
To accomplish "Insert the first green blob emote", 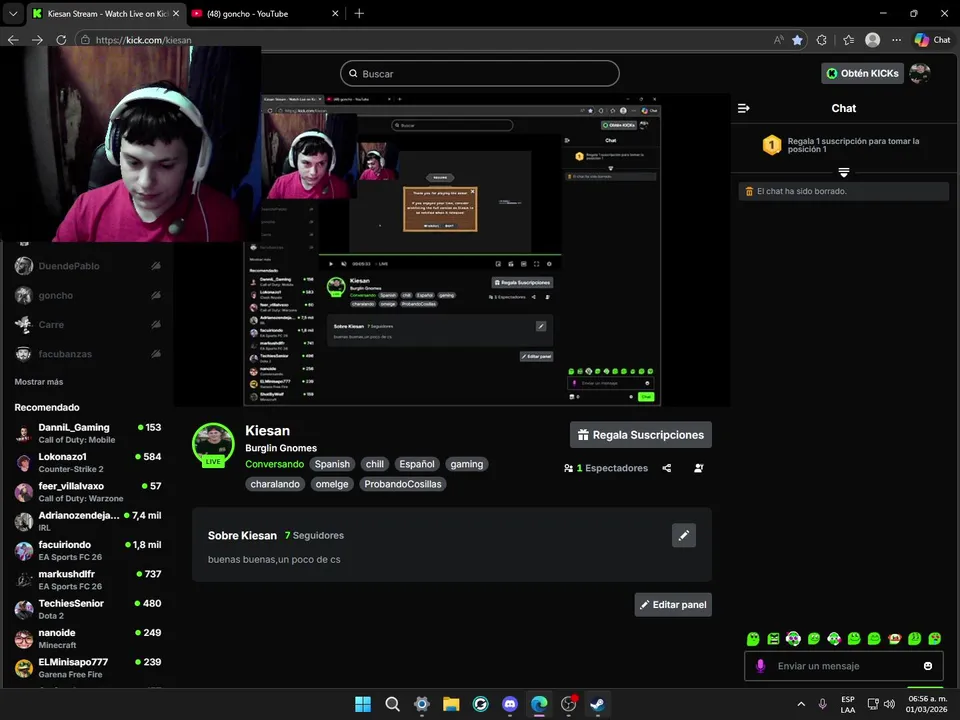I will coord(753,639).
